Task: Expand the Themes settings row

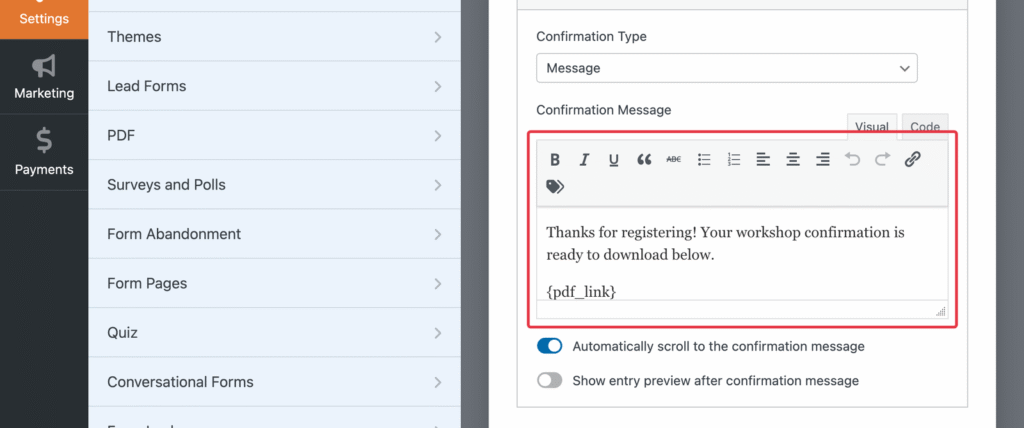Action: point(274,37)
